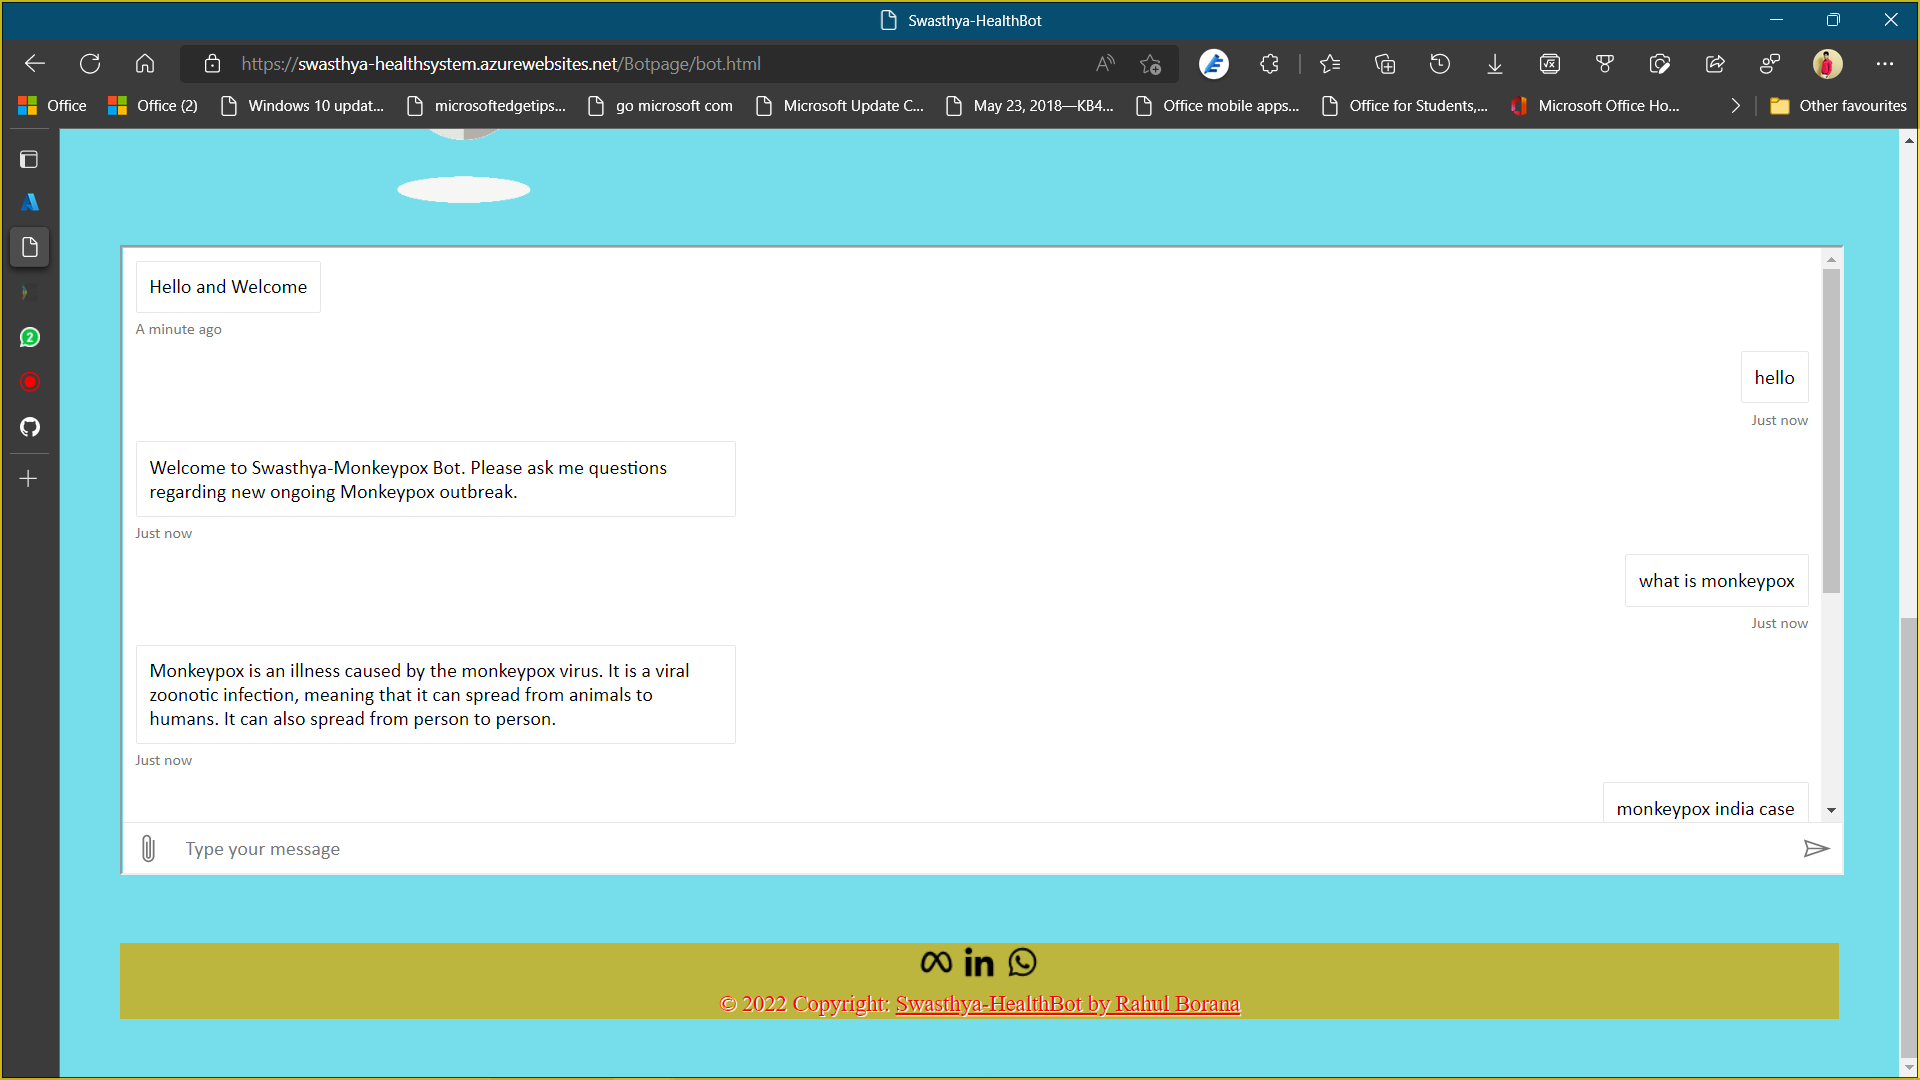The height and width of the screenshot is (1080, 1920).
Task: Open Settings and more ellipsis menu
Action: pos(1885,64)
